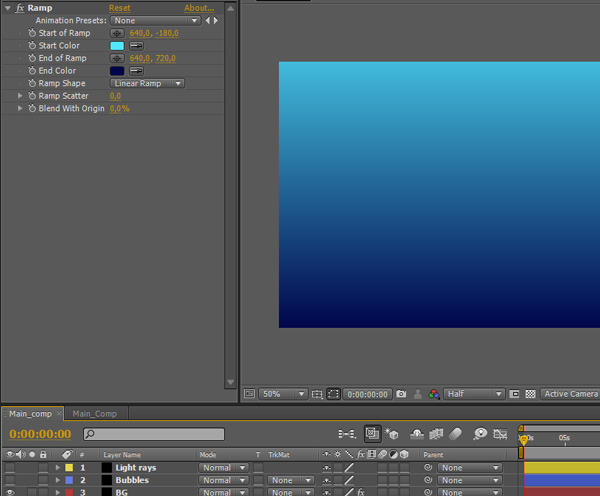The height and width of the screenshot is (496, 600).
Task: Toggle Live Update button
Action: [372, 434]
